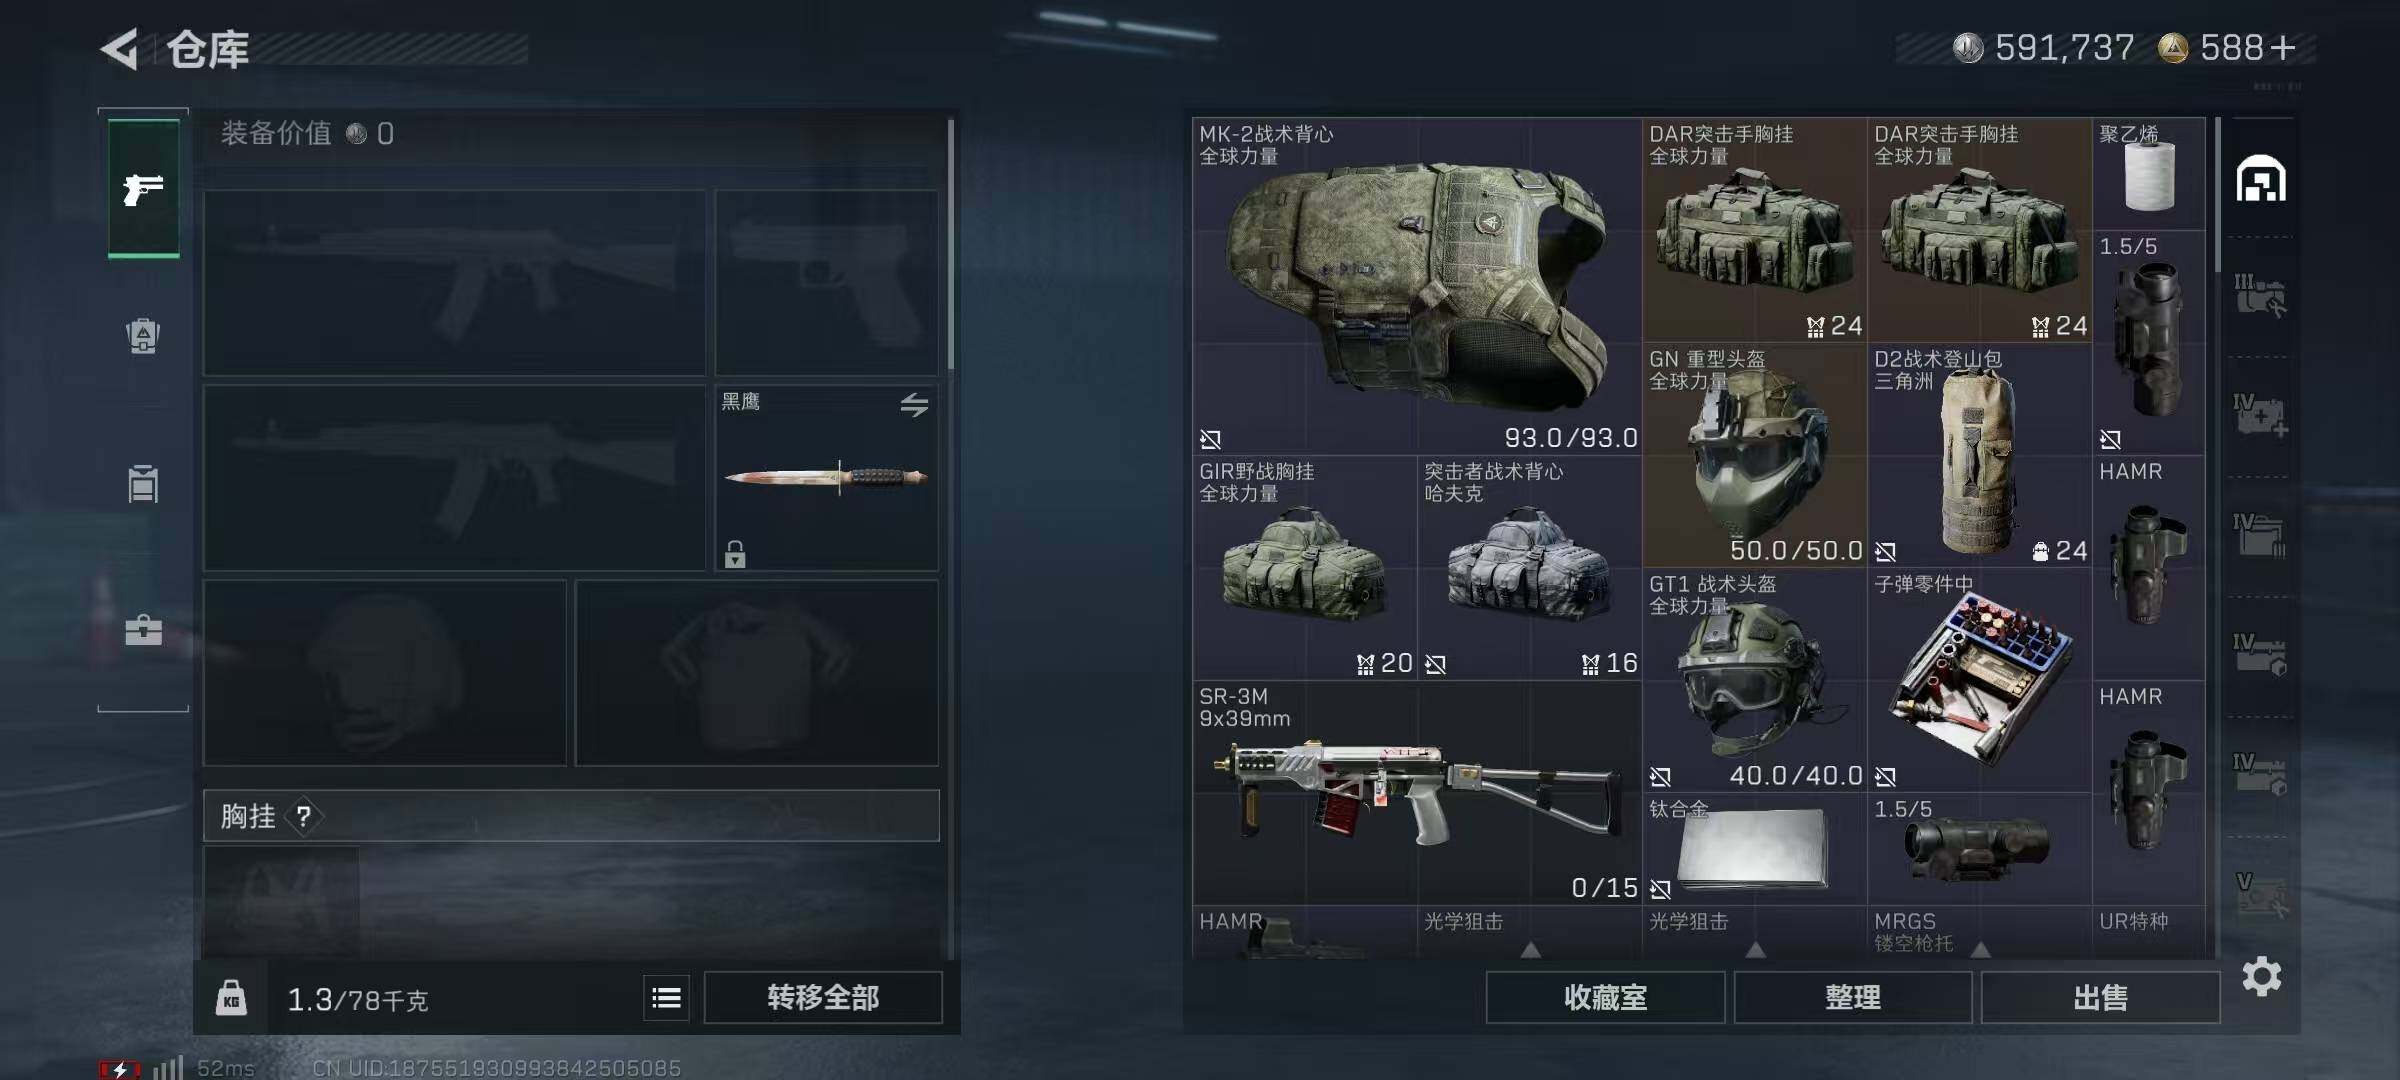Image resolution: width=2400 pixels, height=1080 pixels.
Task: Click the settings gear icon
Action: [2261, 976]
